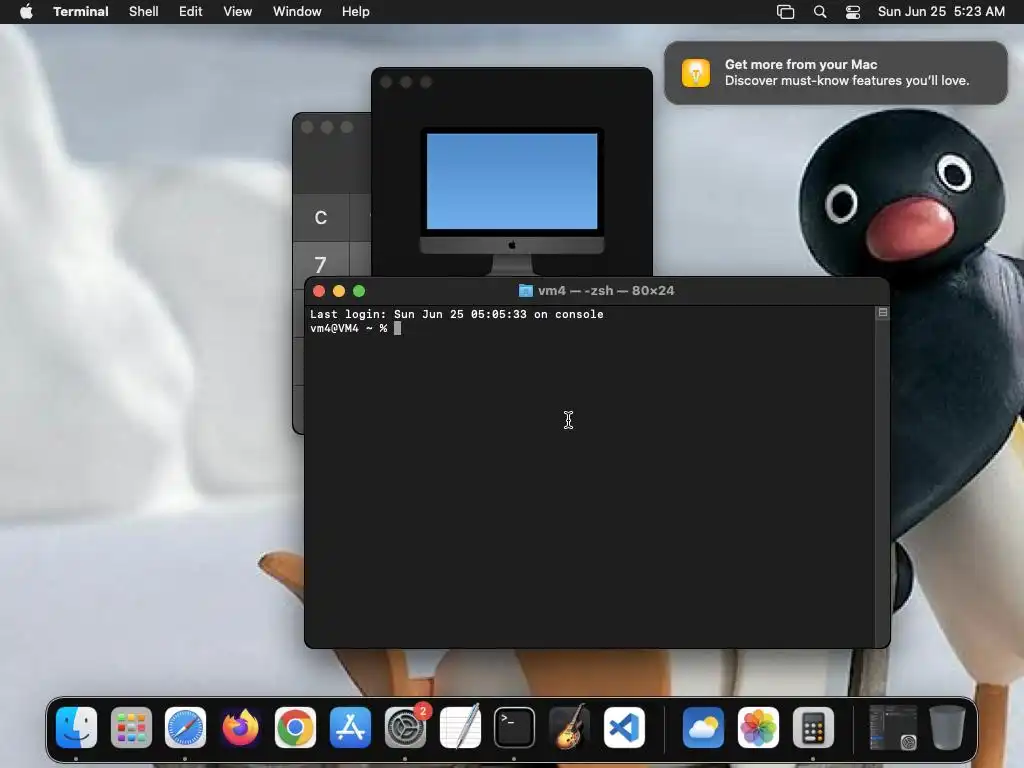Open the Edit menu
This screenshot has height=768, width=1024.
[x=191, y=12]
